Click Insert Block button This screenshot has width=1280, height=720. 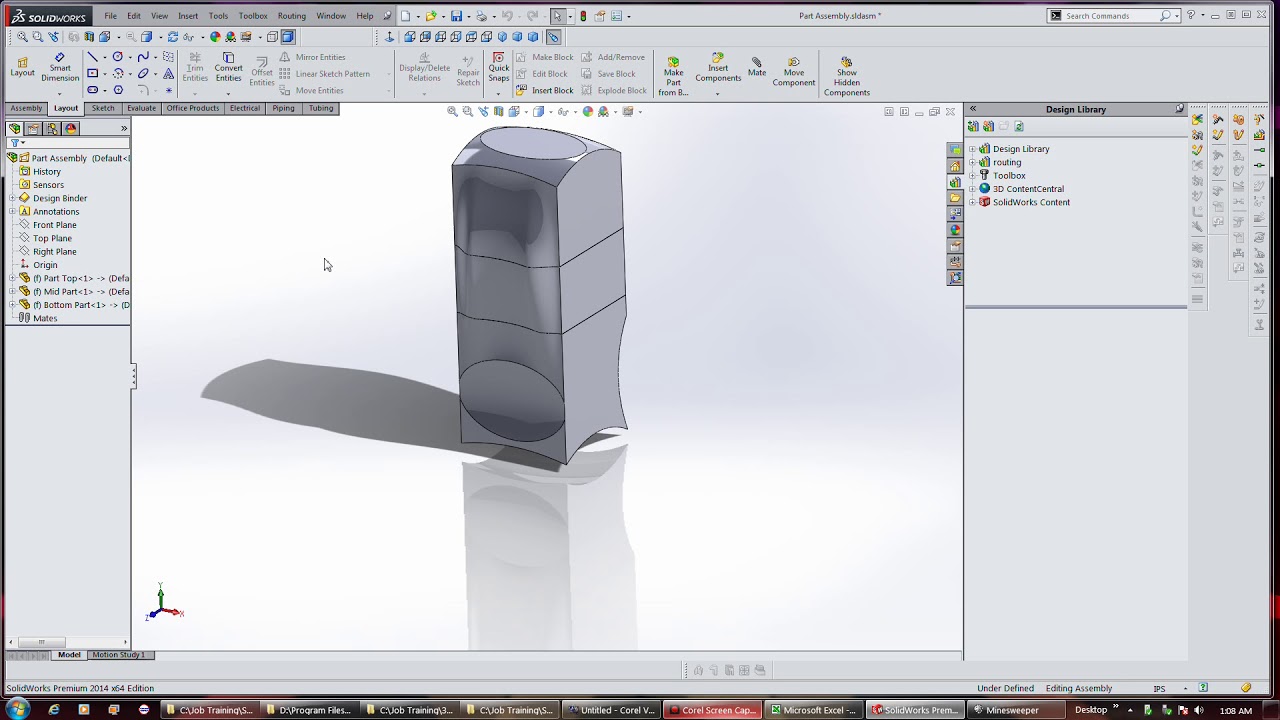point(545,90)
